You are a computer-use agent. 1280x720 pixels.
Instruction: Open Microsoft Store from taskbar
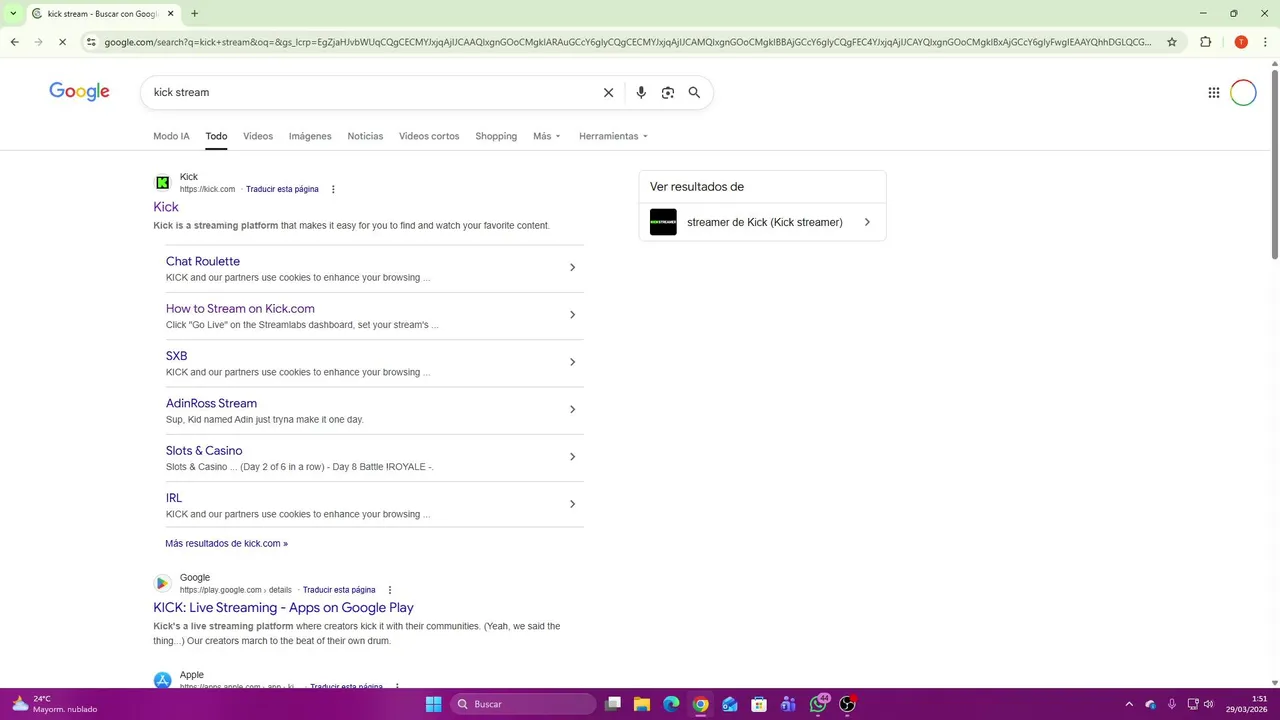[x=759, y=704]
